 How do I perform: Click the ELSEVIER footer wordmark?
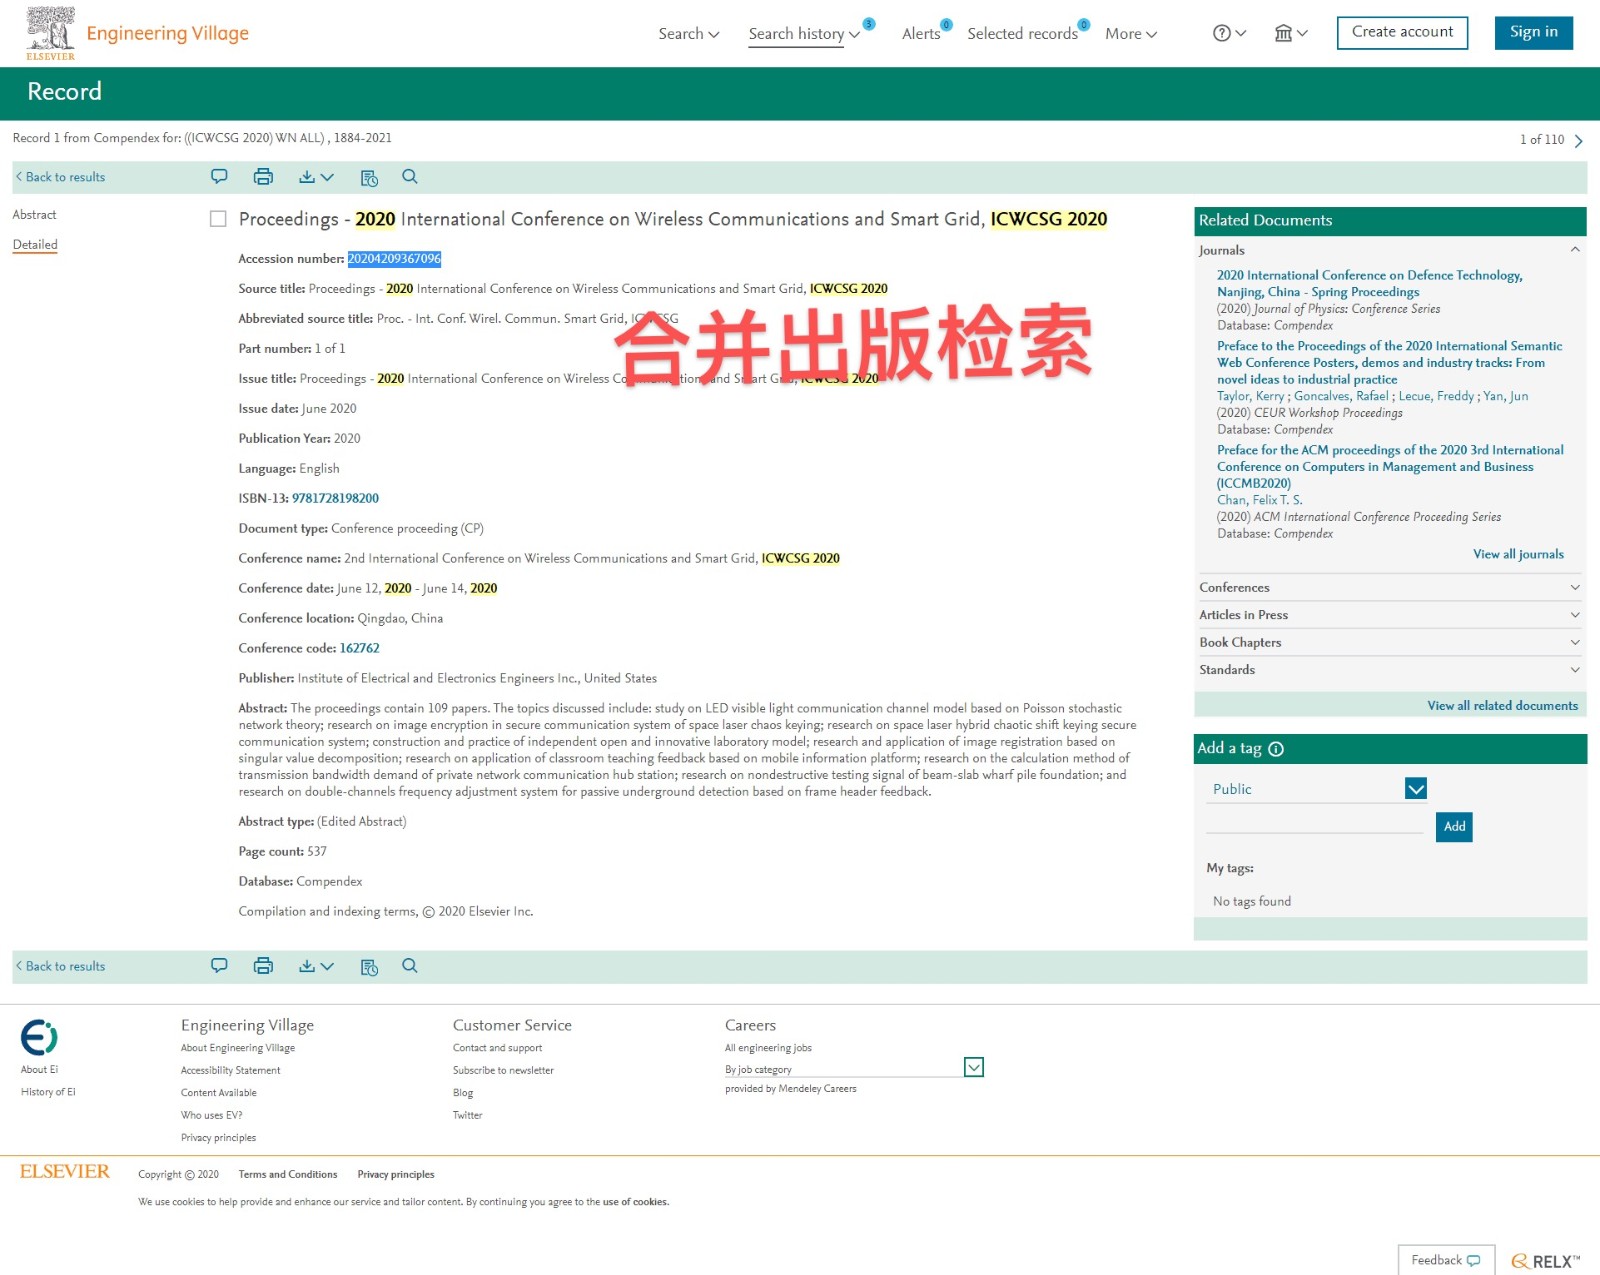tap(65, 1171)
